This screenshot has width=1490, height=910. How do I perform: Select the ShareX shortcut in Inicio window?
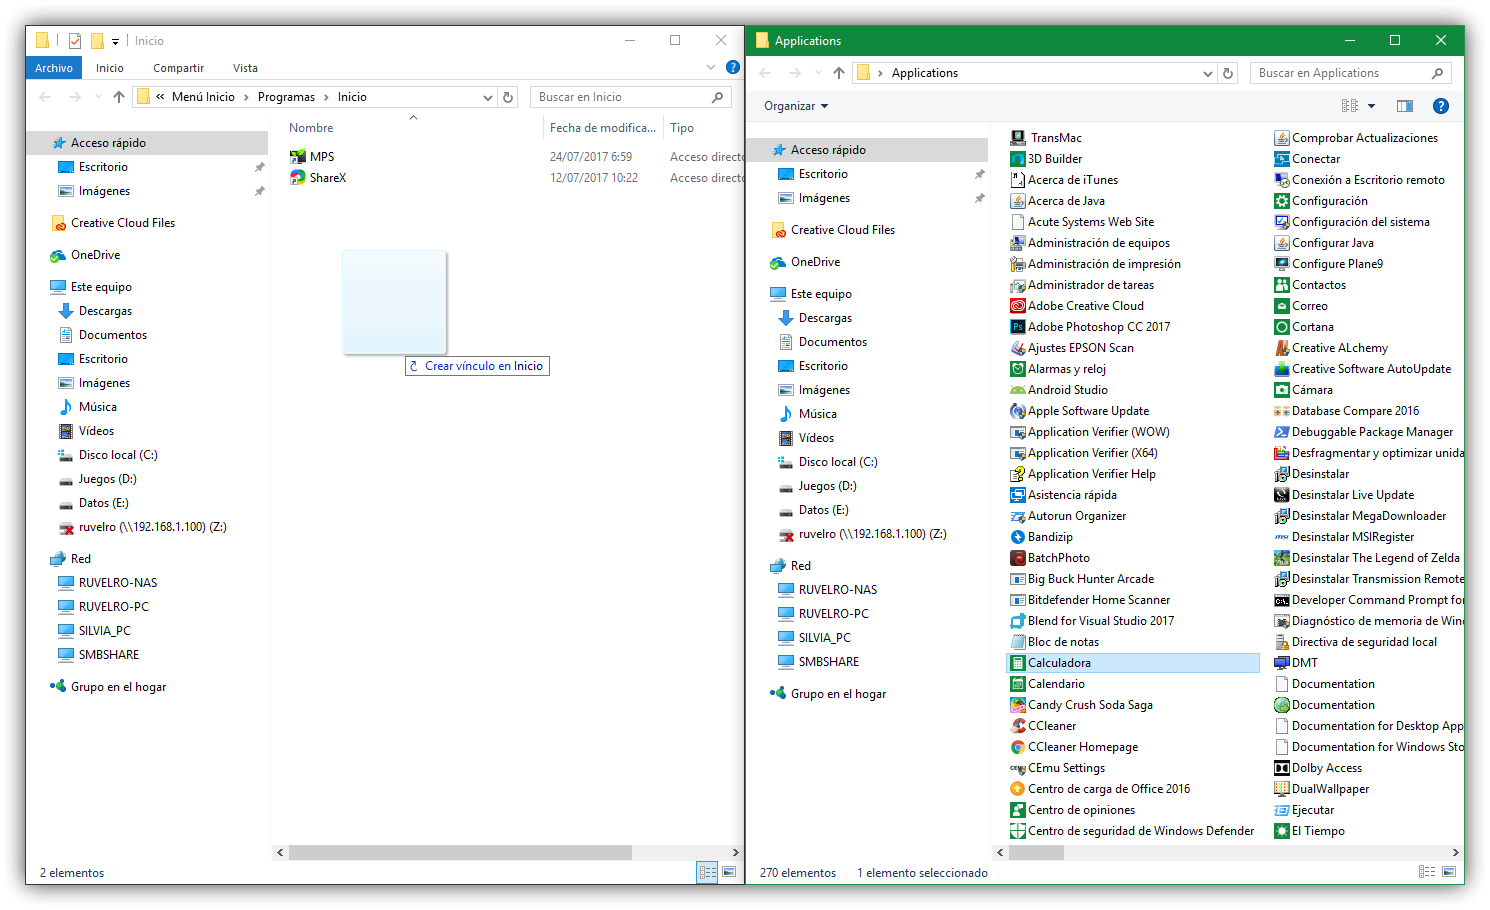pos(318,178)
